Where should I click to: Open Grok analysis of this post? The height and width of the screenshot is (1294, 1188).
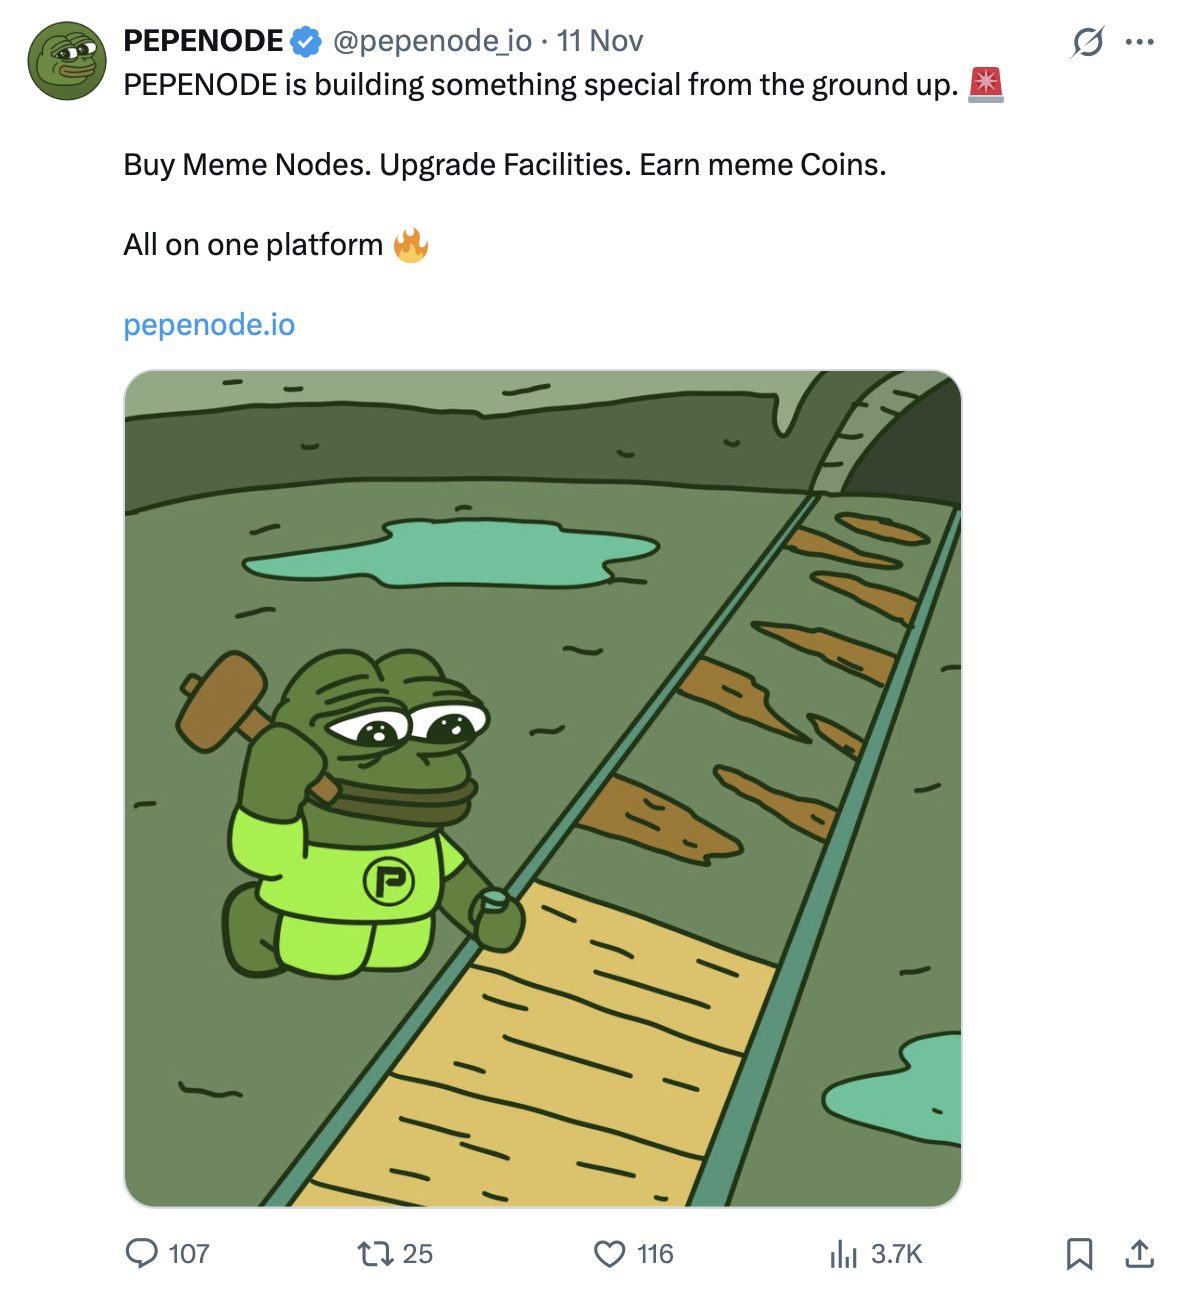tap(1088, 41)
